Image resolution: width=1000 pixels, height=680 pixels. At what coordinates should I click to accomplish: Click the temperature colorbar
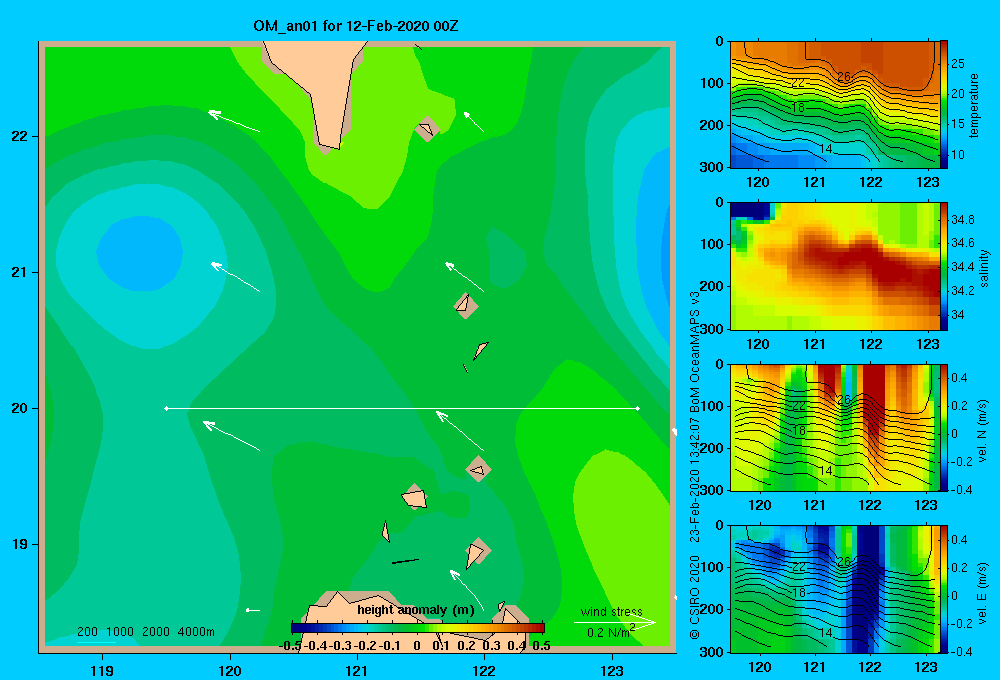(x=944, y=105)
